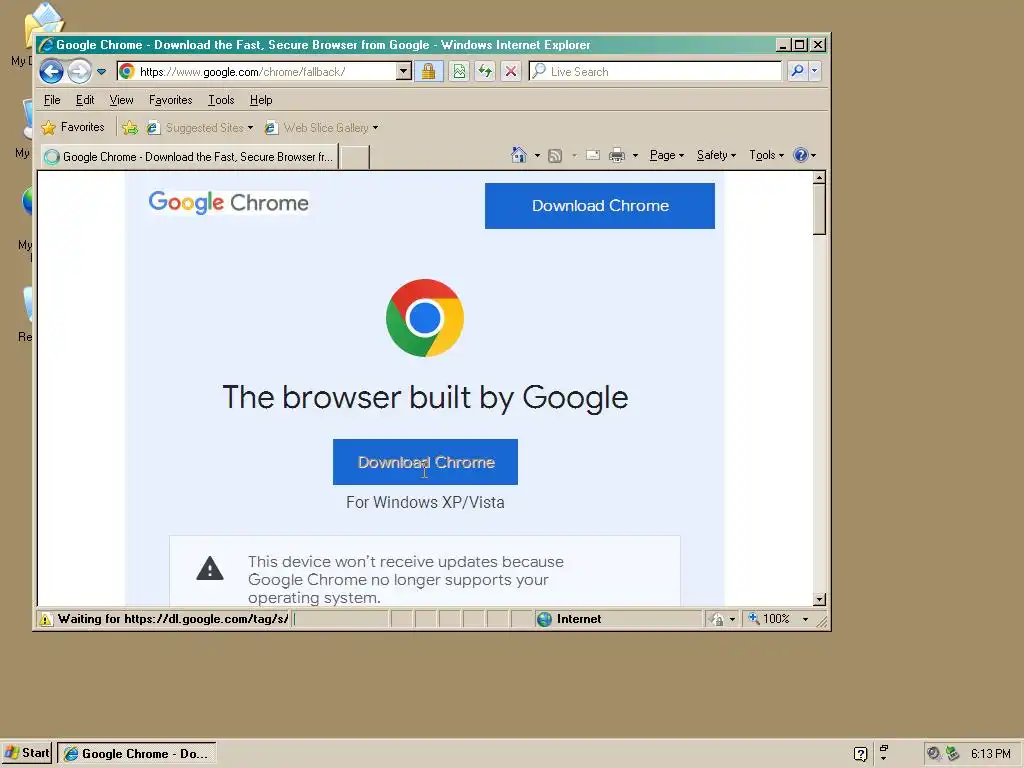Screen dimensions: 1024x768
Task: Click the 6:13 PM clock
Action: pyautogui.click(x=990, y=754)
